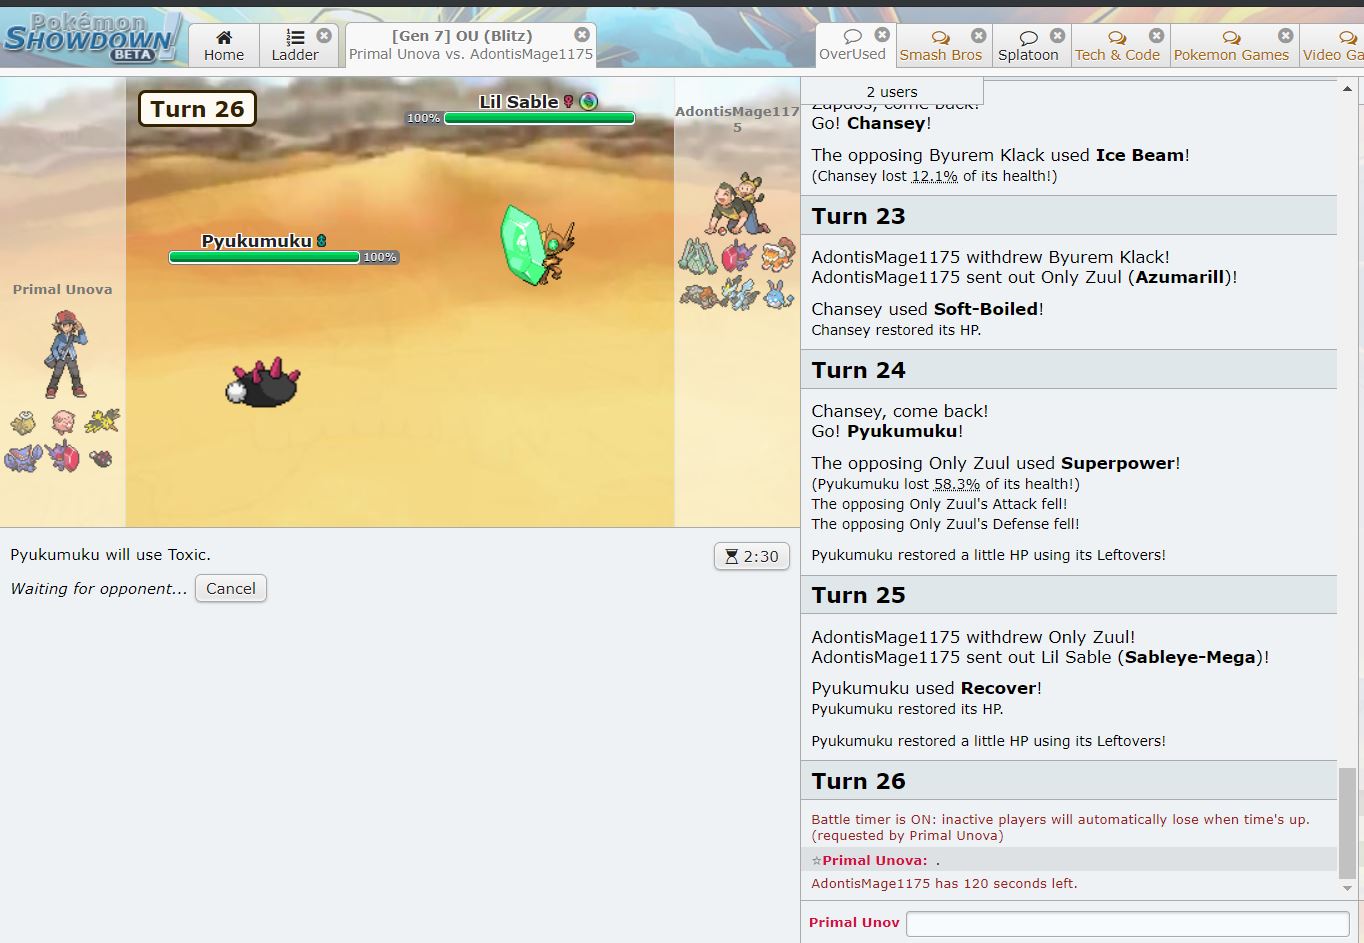This screenshot has width=1364, height=943.
Task: Select Pyukumuku icon in Primal Unova's team
Action: [101, 459]
